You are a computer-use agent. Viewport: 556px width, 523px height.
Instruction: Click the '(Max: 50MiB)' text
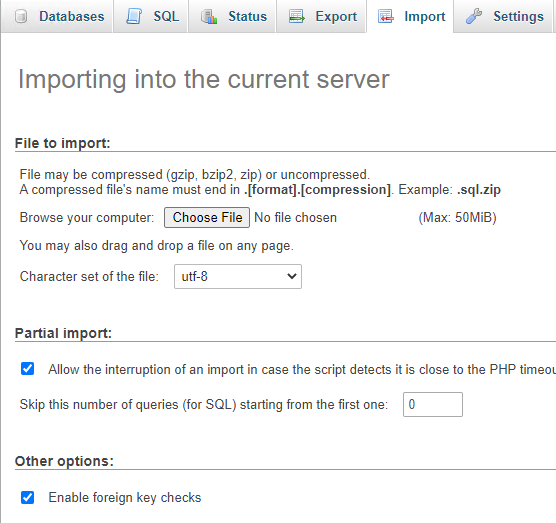[x=457, y=217]
